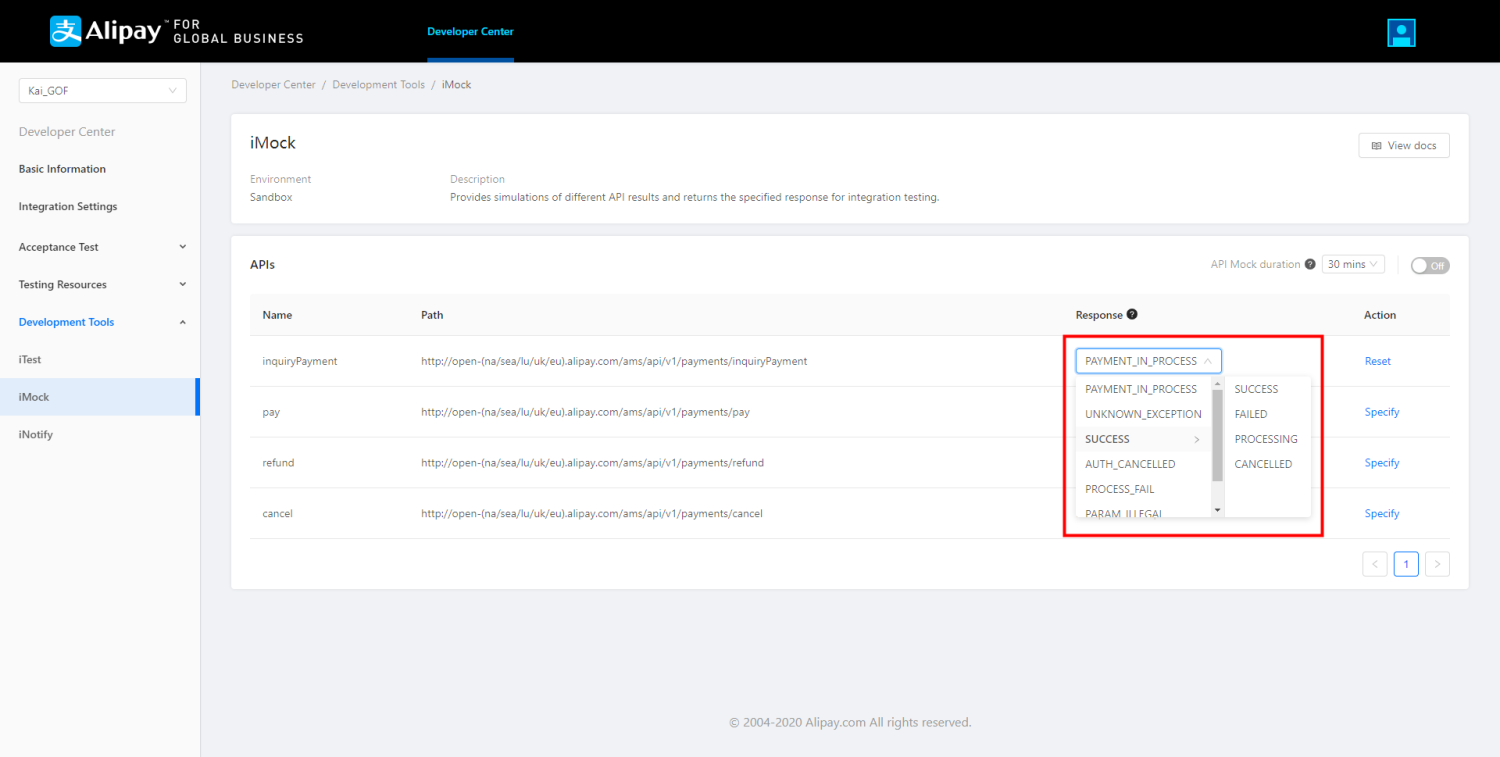The image size is (1500, 757).
Task: Reset the inquiryPayment response
Action: (x=1378, y=361)
